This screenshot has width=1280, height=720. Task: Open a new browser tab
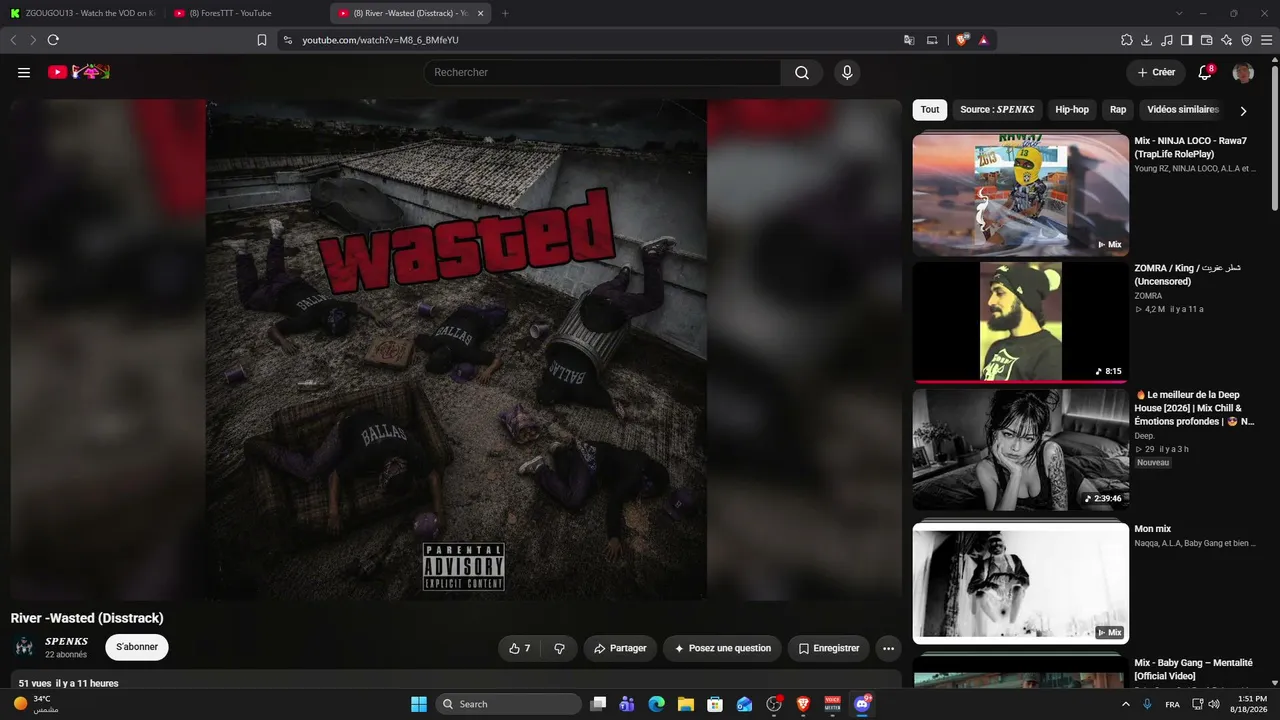tap(505, 13)
